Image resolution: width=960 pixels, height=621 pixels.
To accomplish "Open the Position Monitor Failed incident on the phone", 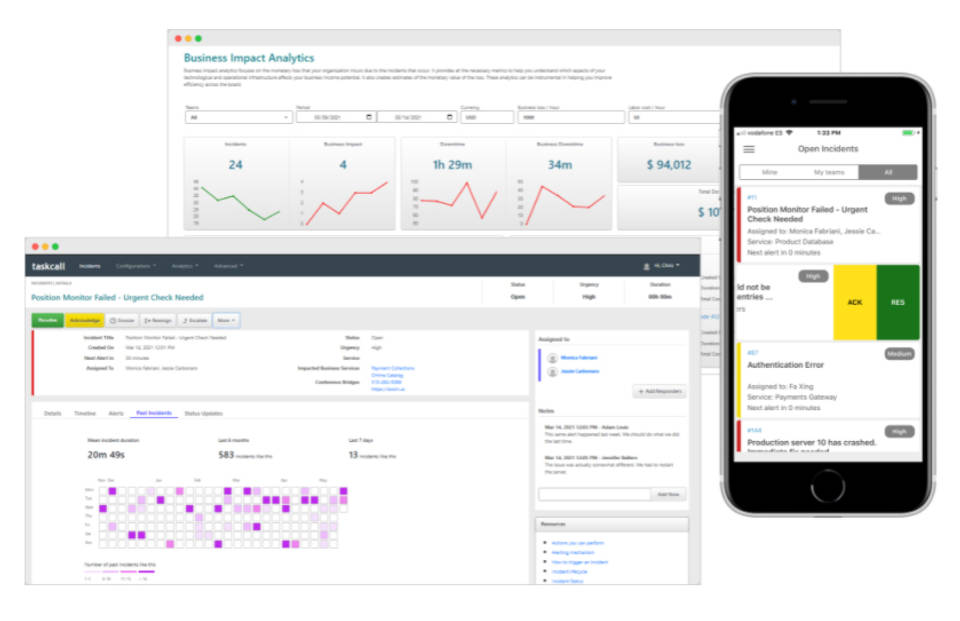I will coord(829,225).
